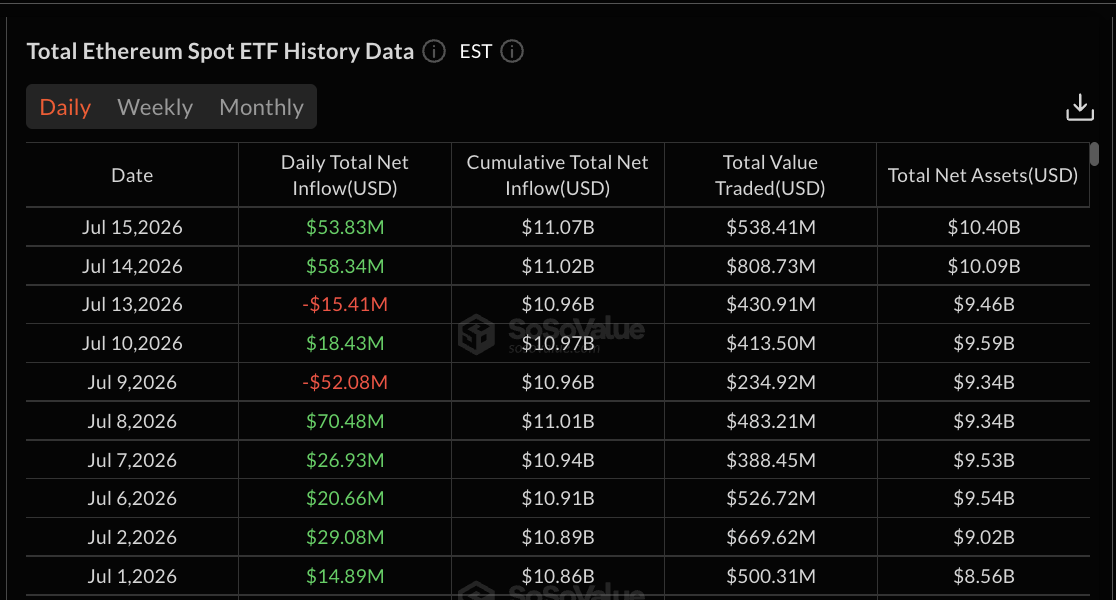Click Cumulative Total Net Inflow header
This screenshot has width=1116, height=600.
pos(557,175)
